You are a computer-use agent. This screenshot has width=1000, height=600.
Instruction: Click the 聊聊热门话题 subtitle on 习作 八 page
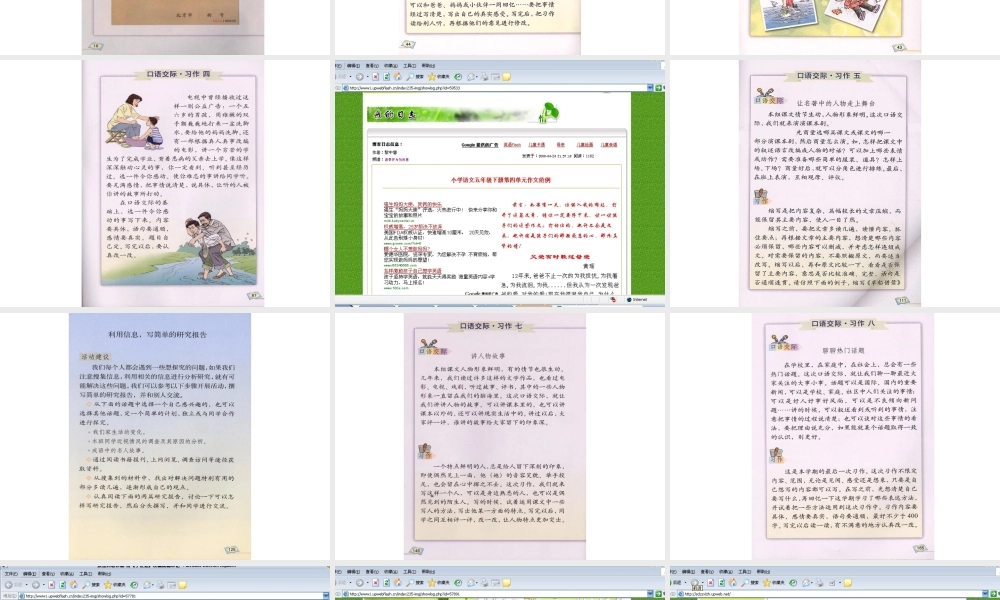[x=843, y=351]
